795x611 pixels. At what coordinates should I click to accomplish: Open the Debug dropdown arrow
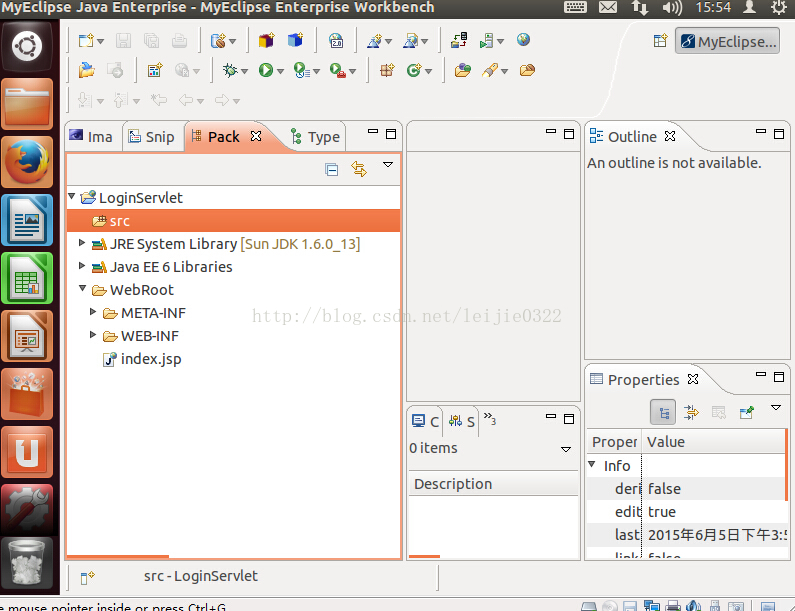click(x=244, y=71)
